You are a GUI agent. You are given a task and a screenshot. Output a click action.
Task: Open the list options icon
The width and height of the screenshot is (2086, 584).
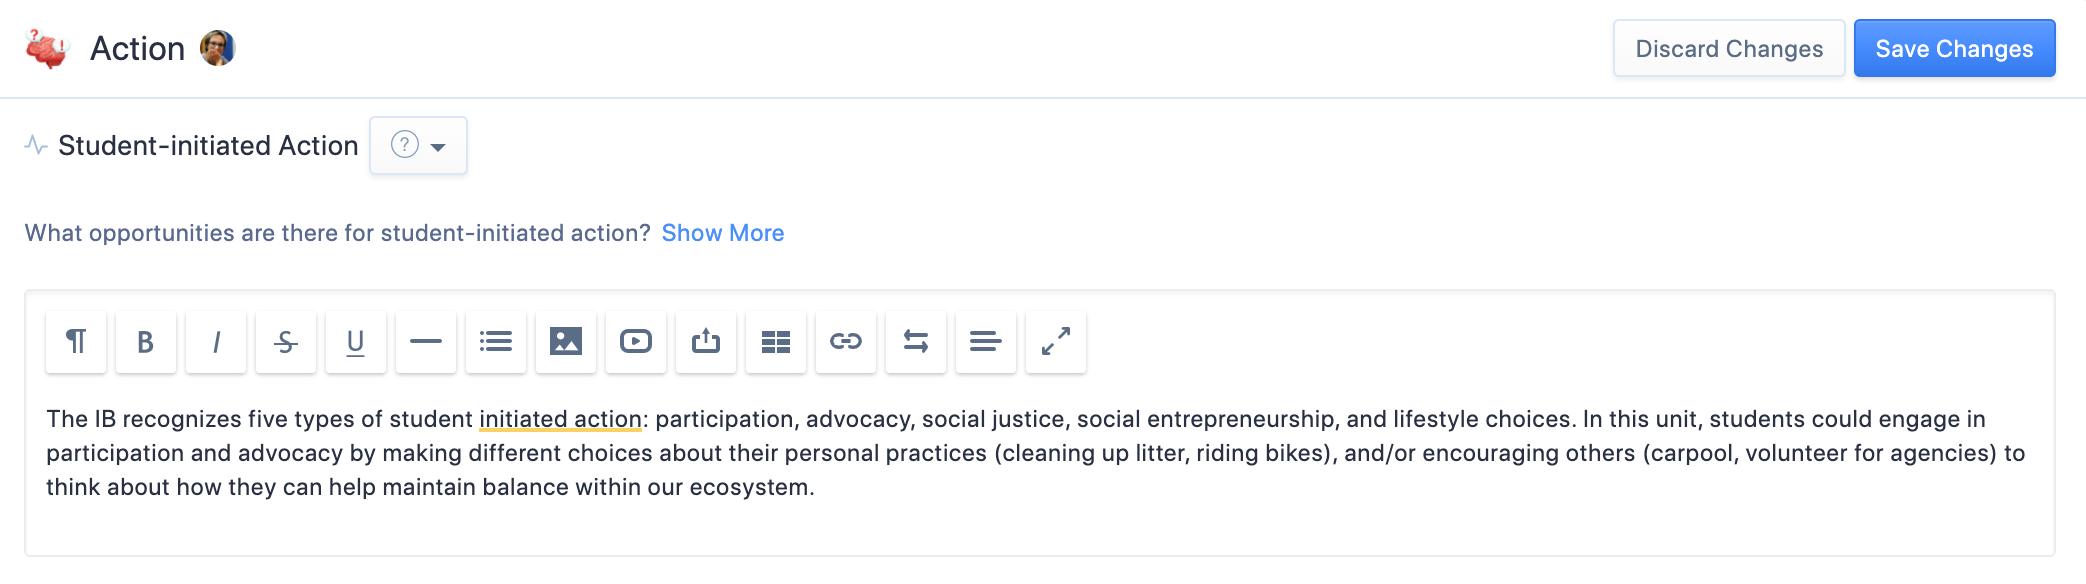point(496,342)
